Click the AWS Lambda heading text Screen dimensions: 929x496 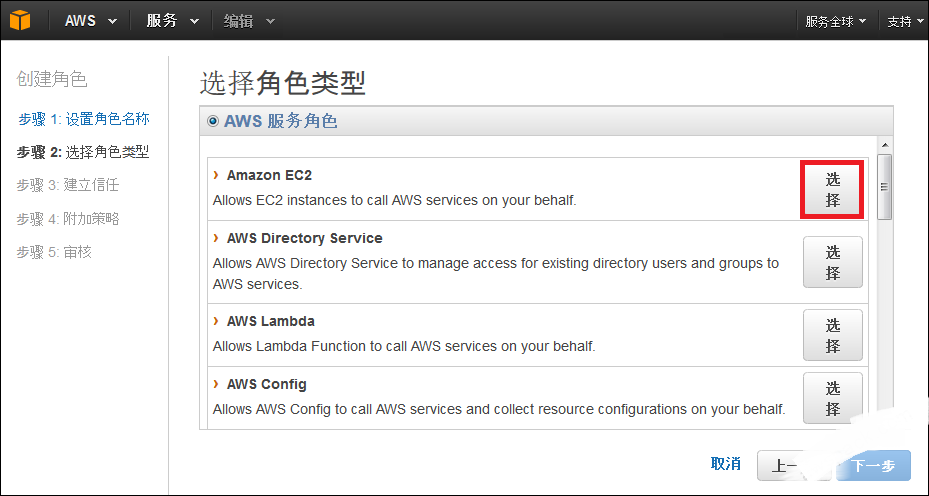pos(271,321)
